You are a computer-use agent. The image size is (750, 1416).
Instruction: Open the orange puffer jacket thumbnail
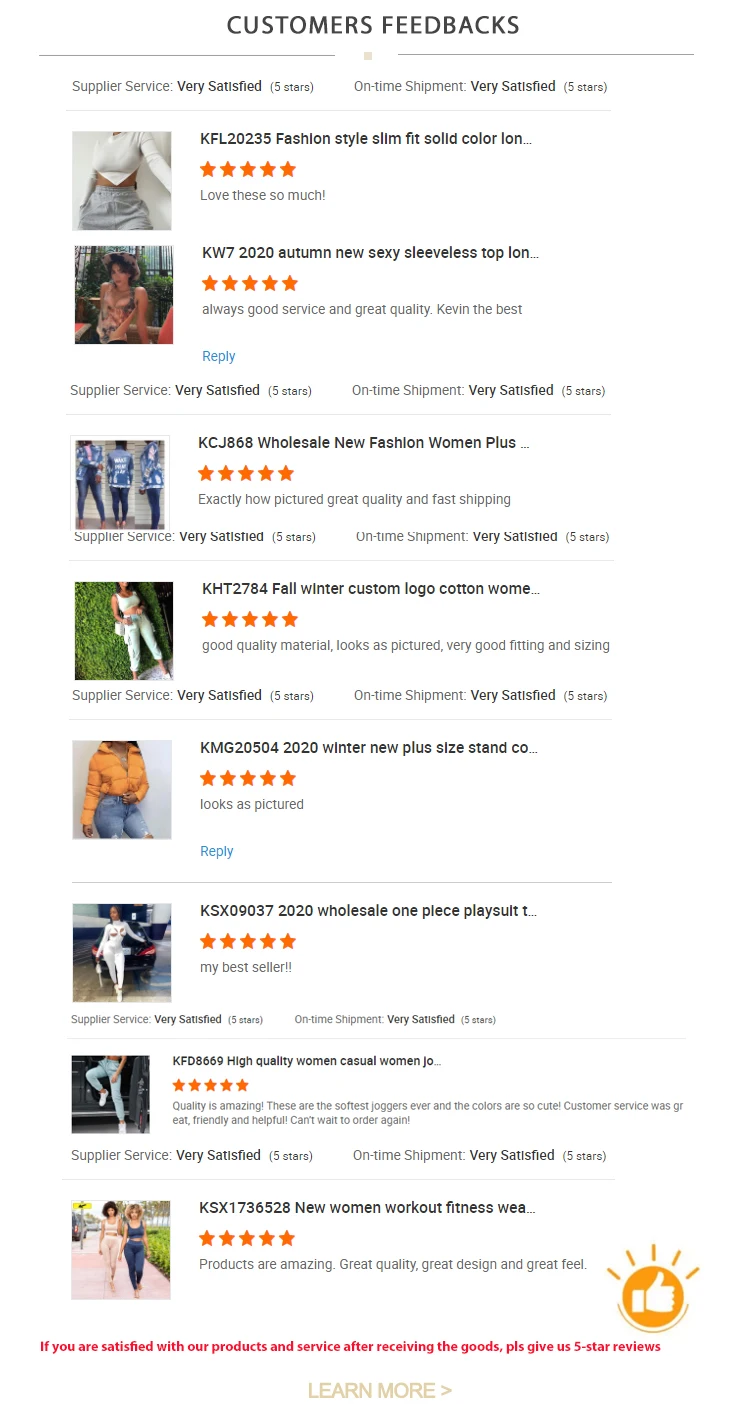click(122, 790)
